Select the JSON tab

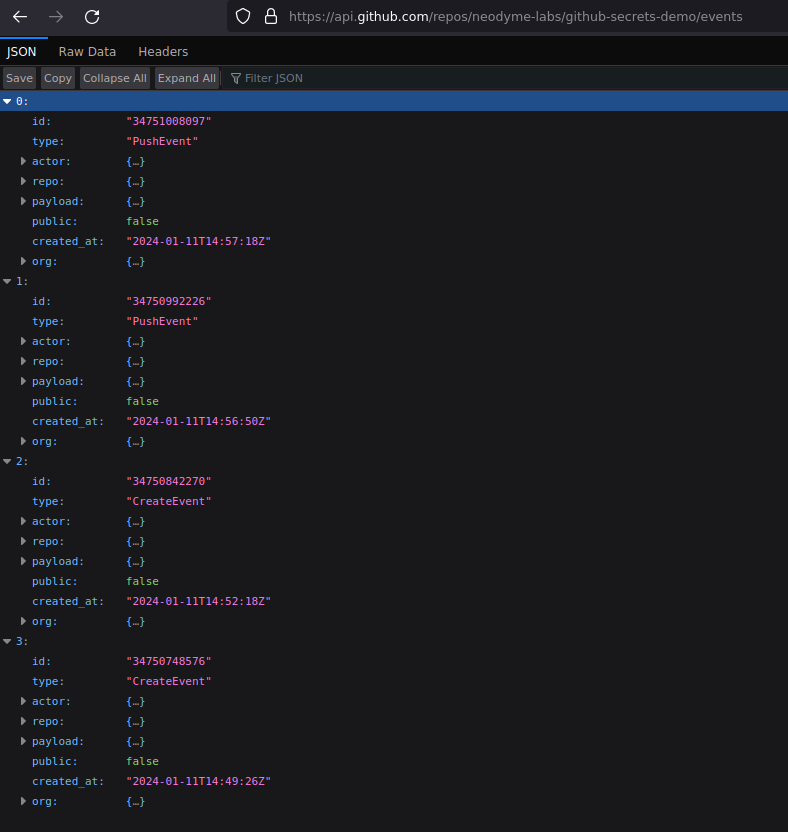pyautogui.click(x=22, y=51)
